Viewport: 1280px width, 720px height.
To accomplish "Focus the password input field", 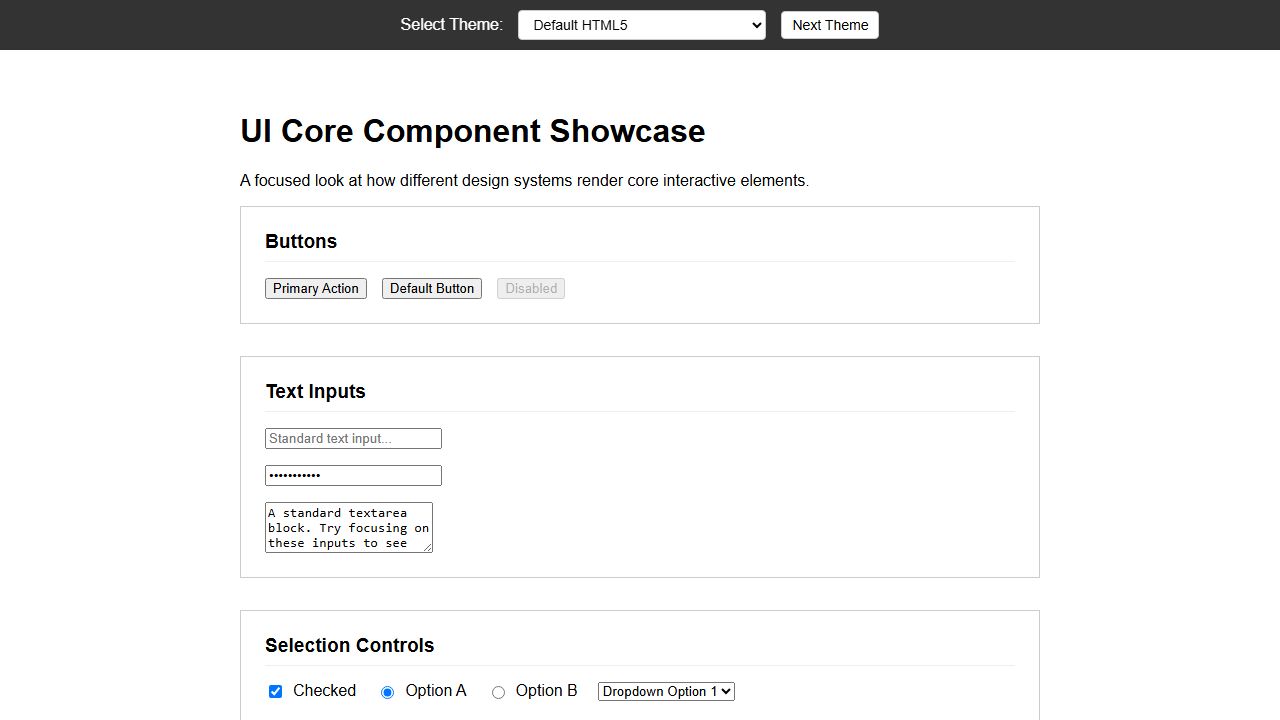I will [x=353, y=475].
